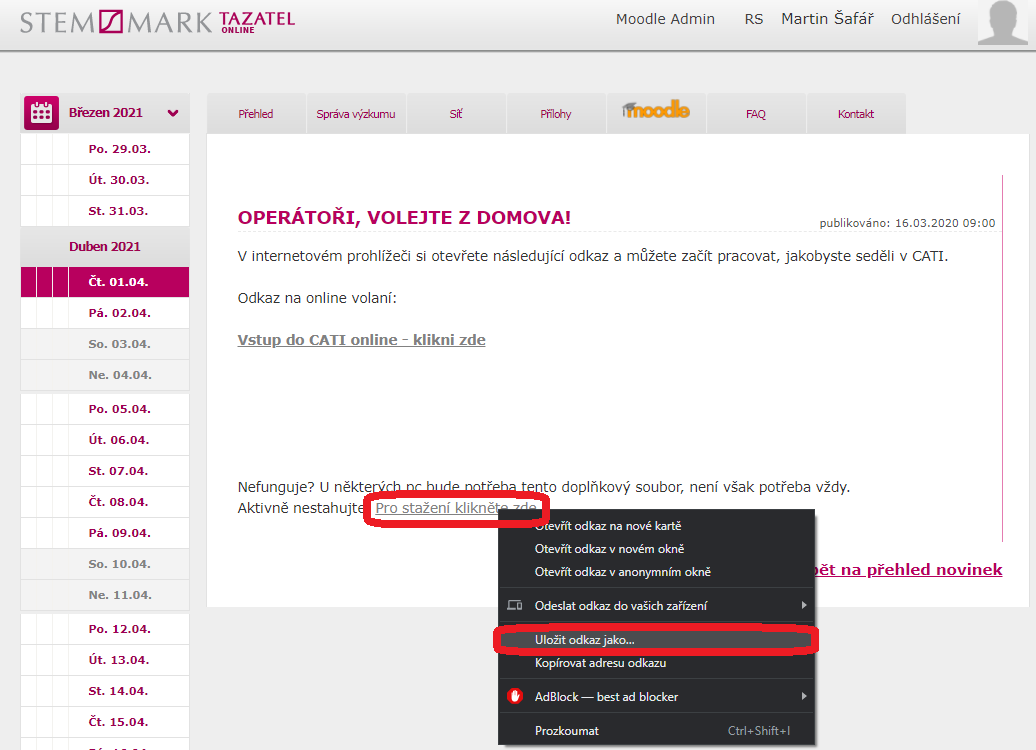Select Otevřít odkaz na nové kartě
Viewport: 1036px width, 750px height.
pos(608,526)
